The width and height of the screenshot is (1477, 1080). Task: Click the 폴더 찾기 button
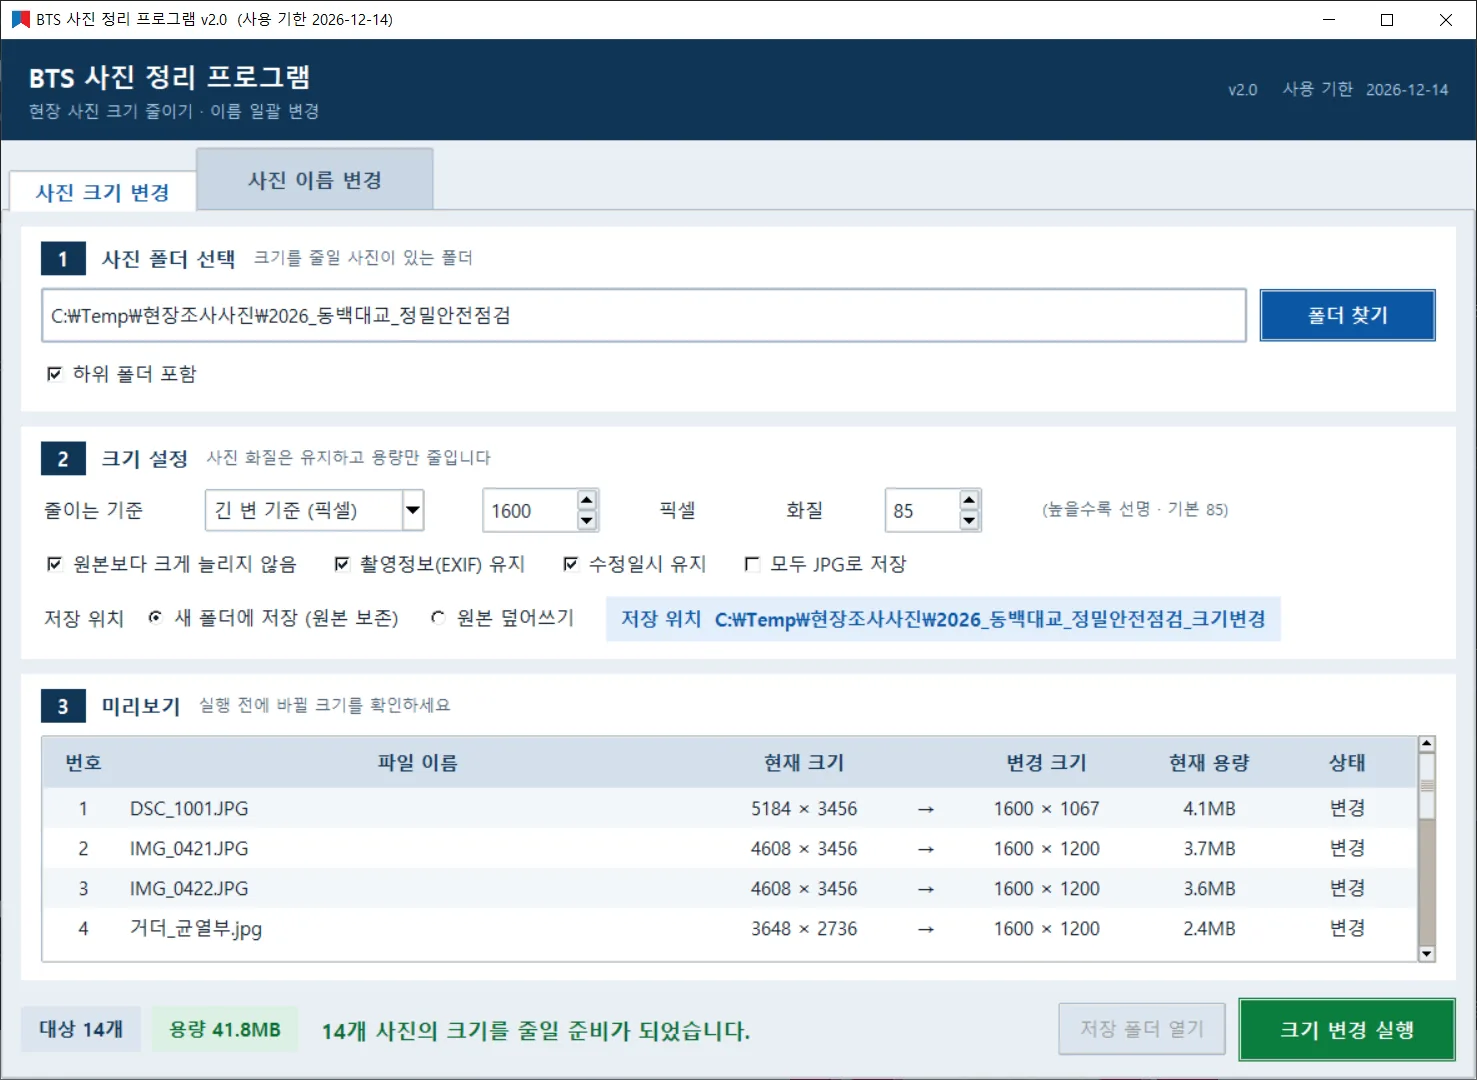pyautogui.click(x=1347, y=315)
